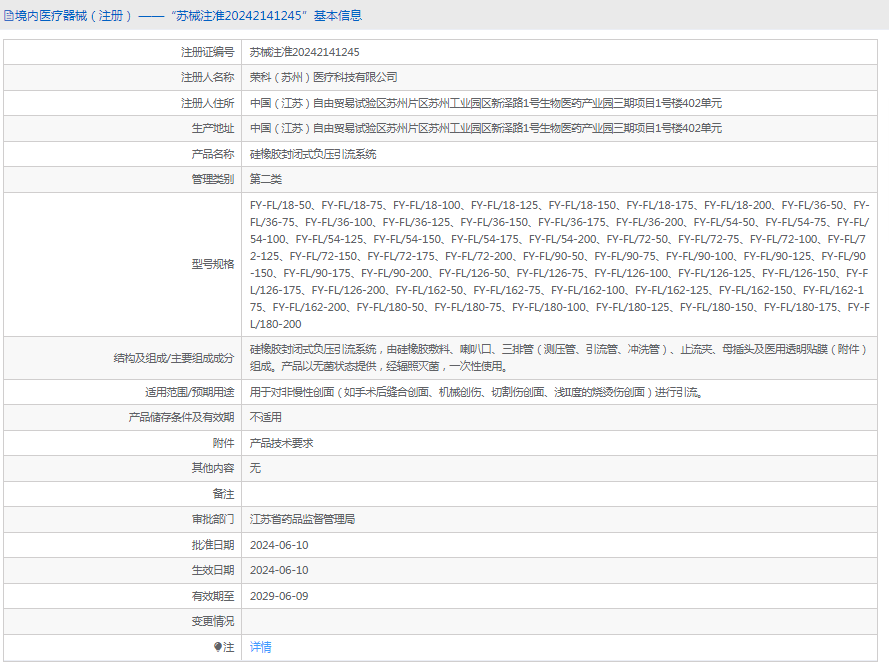Click the 备注 label cell
Screen dimensions: 889x671
click(123, 494)
